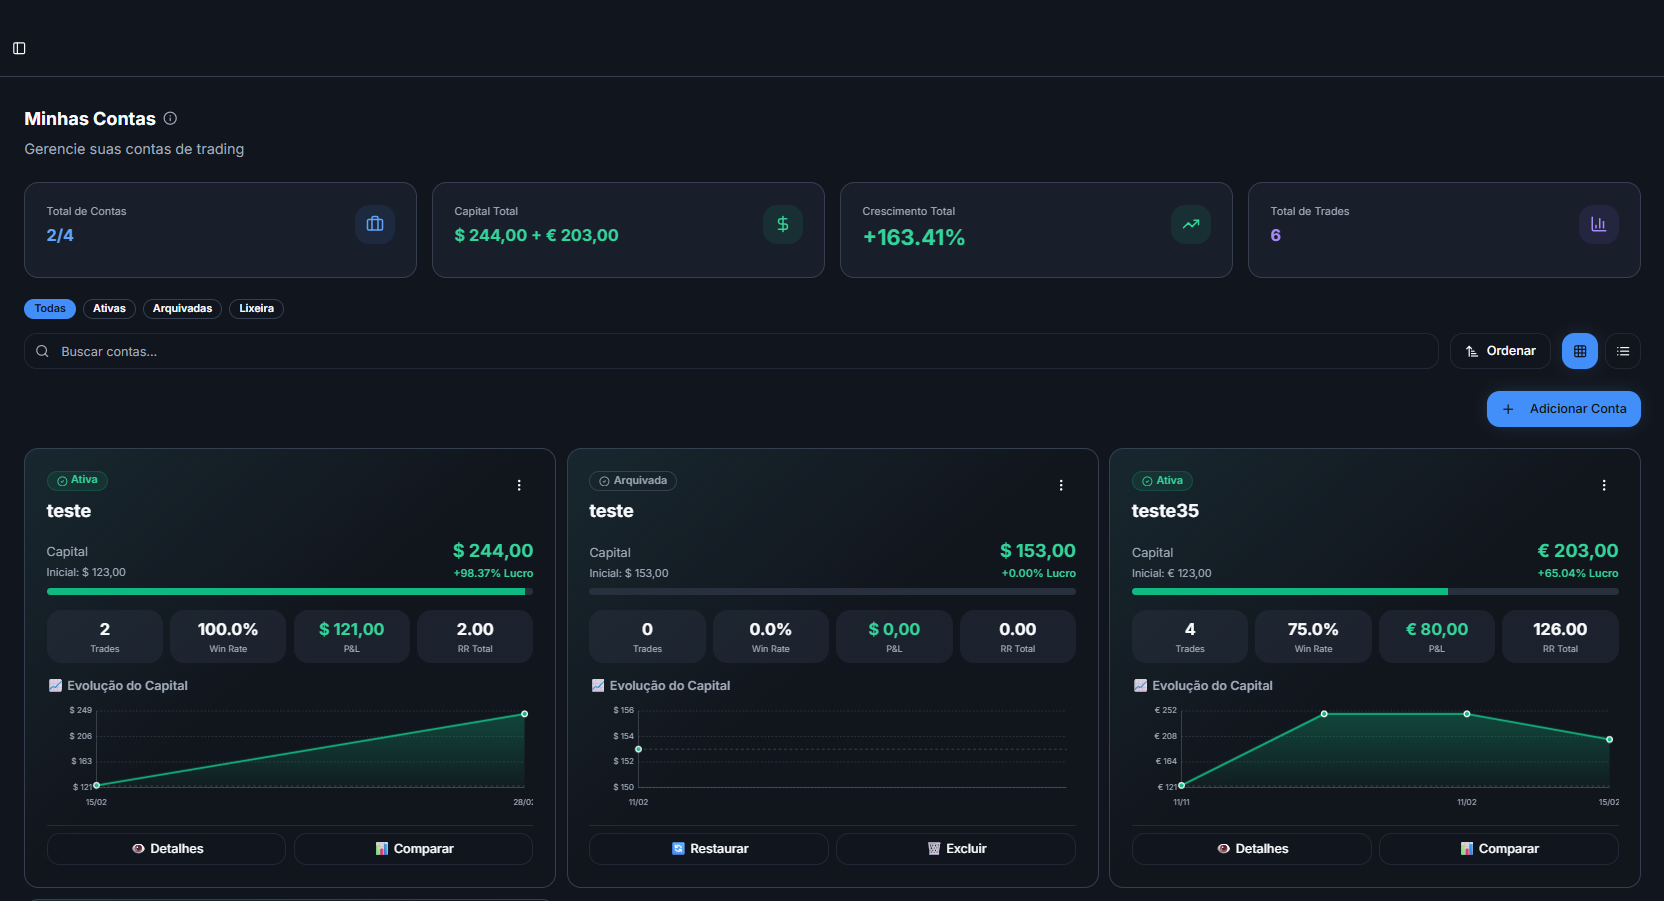Click the eye icon in first teste Detalhes

tap(138, 849)
